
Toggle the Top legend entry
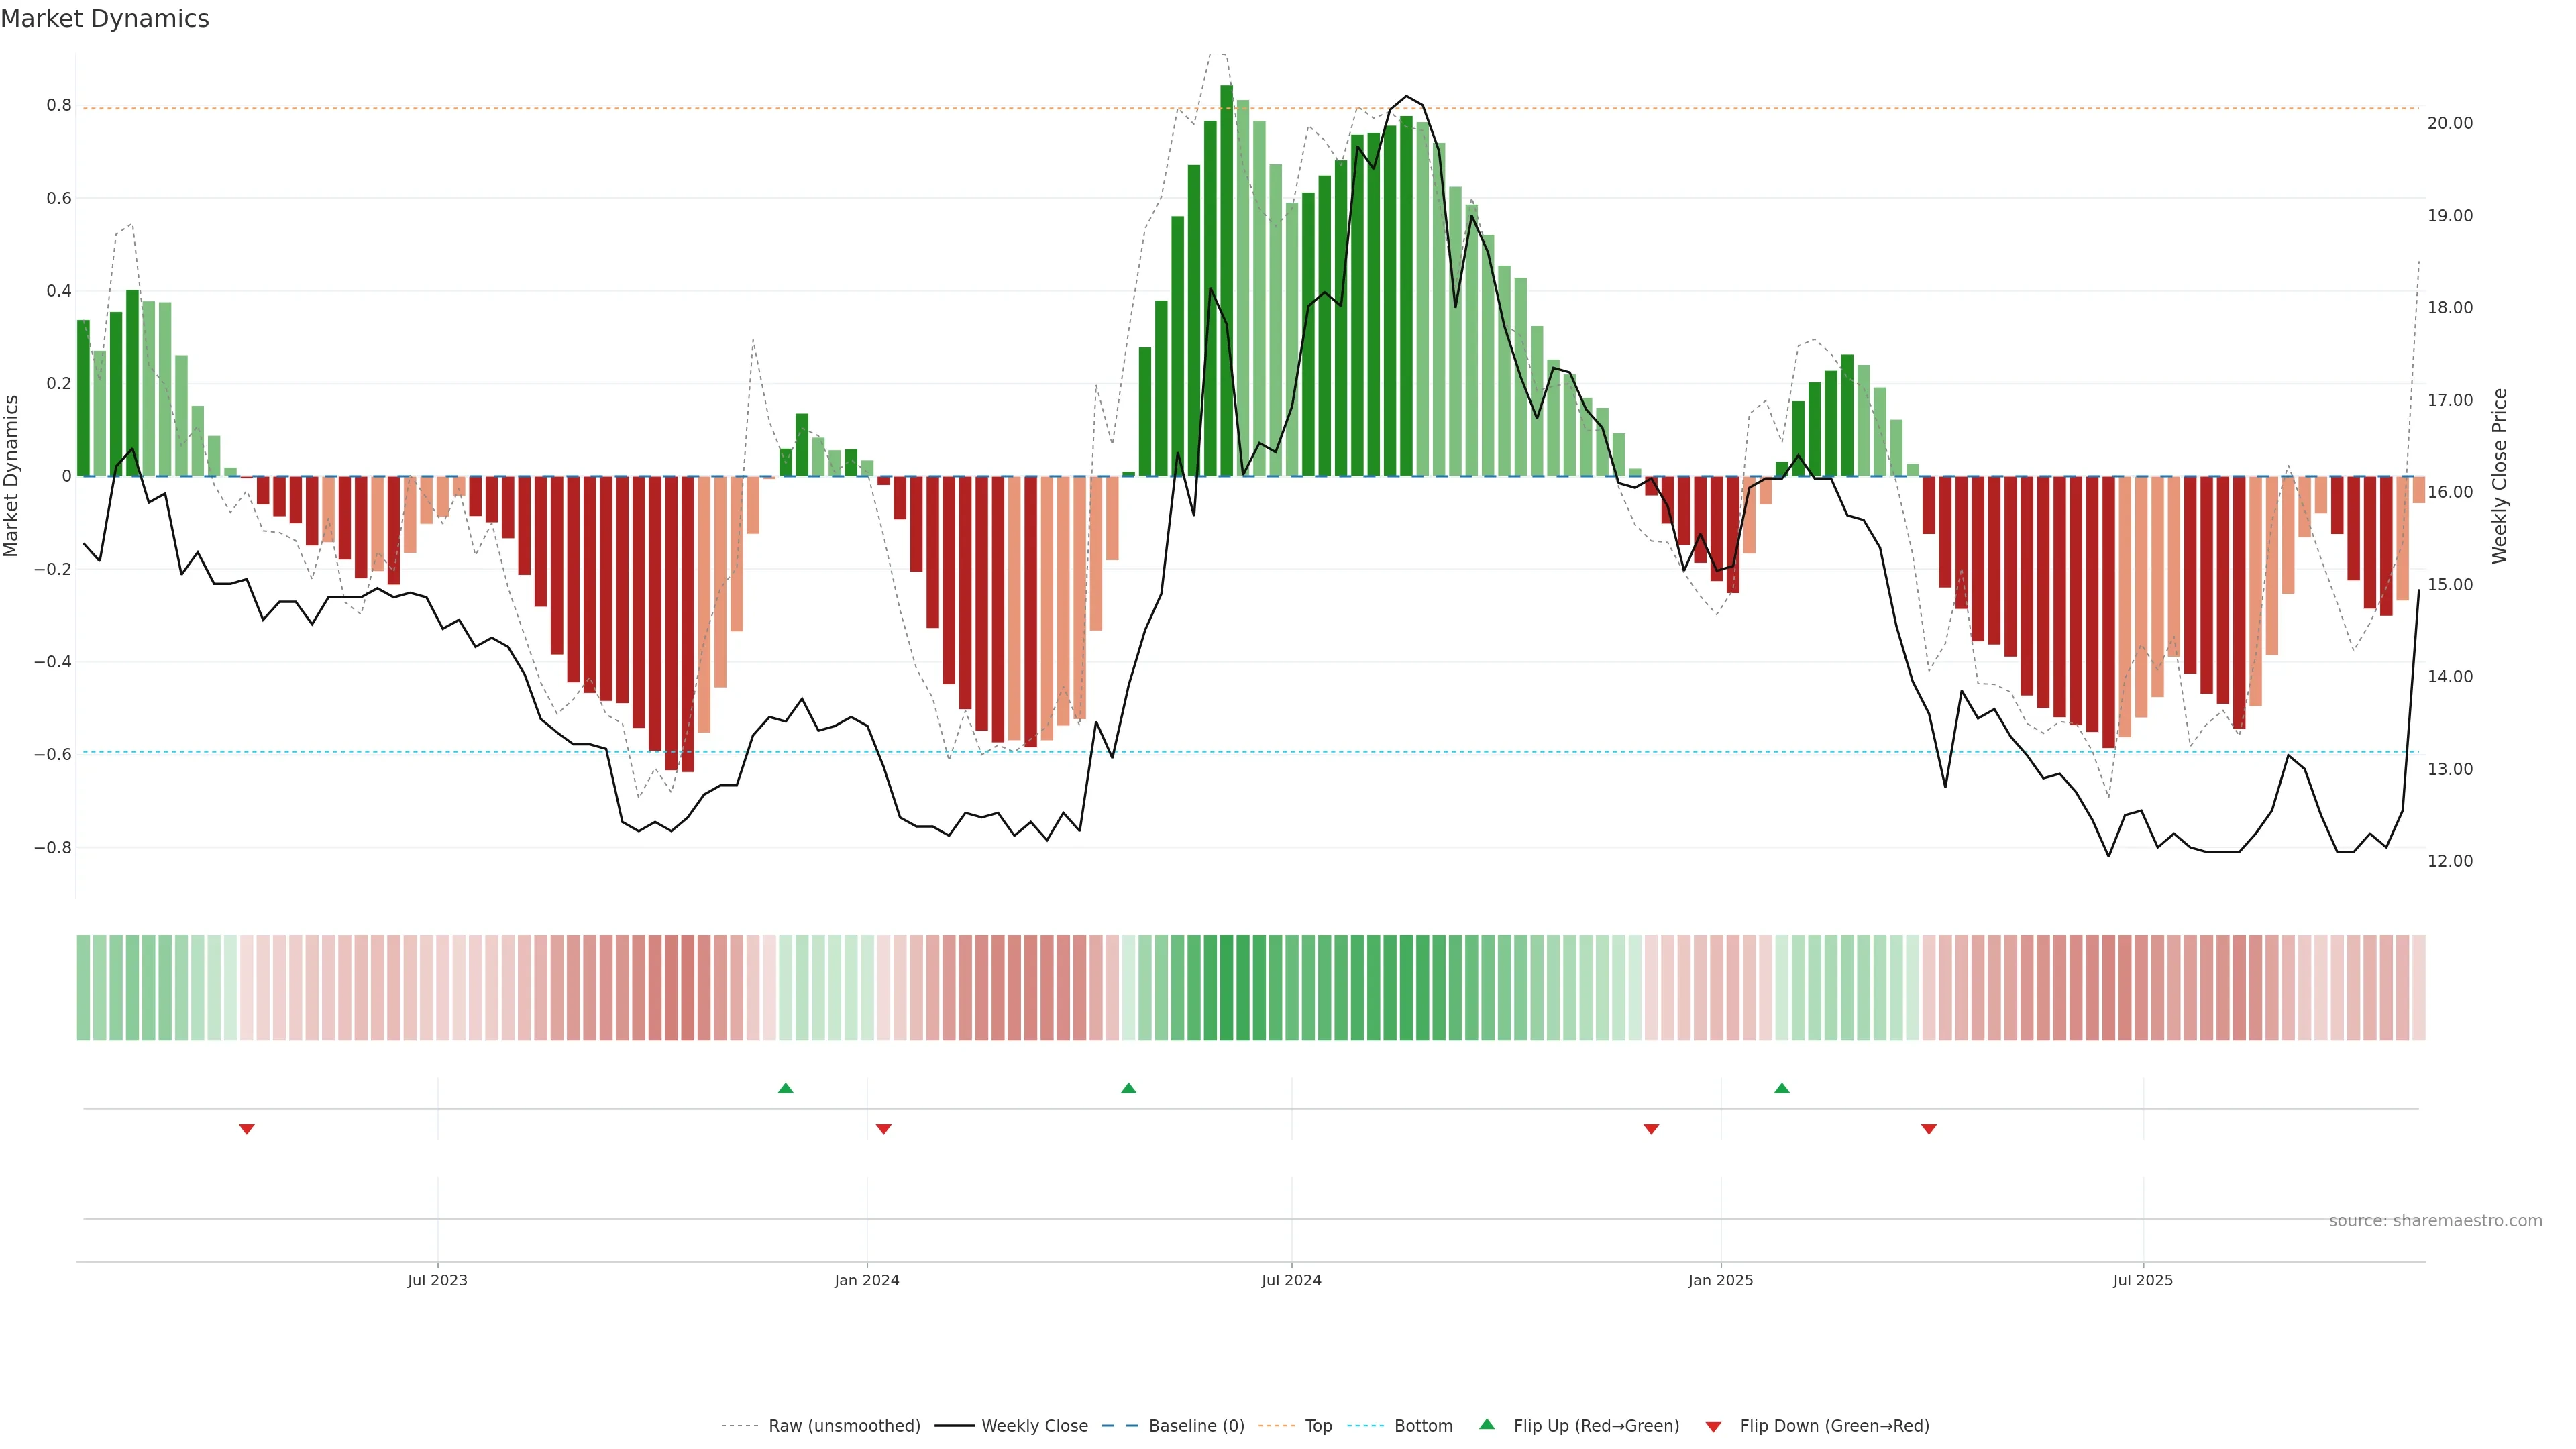pos(1318,1425)
